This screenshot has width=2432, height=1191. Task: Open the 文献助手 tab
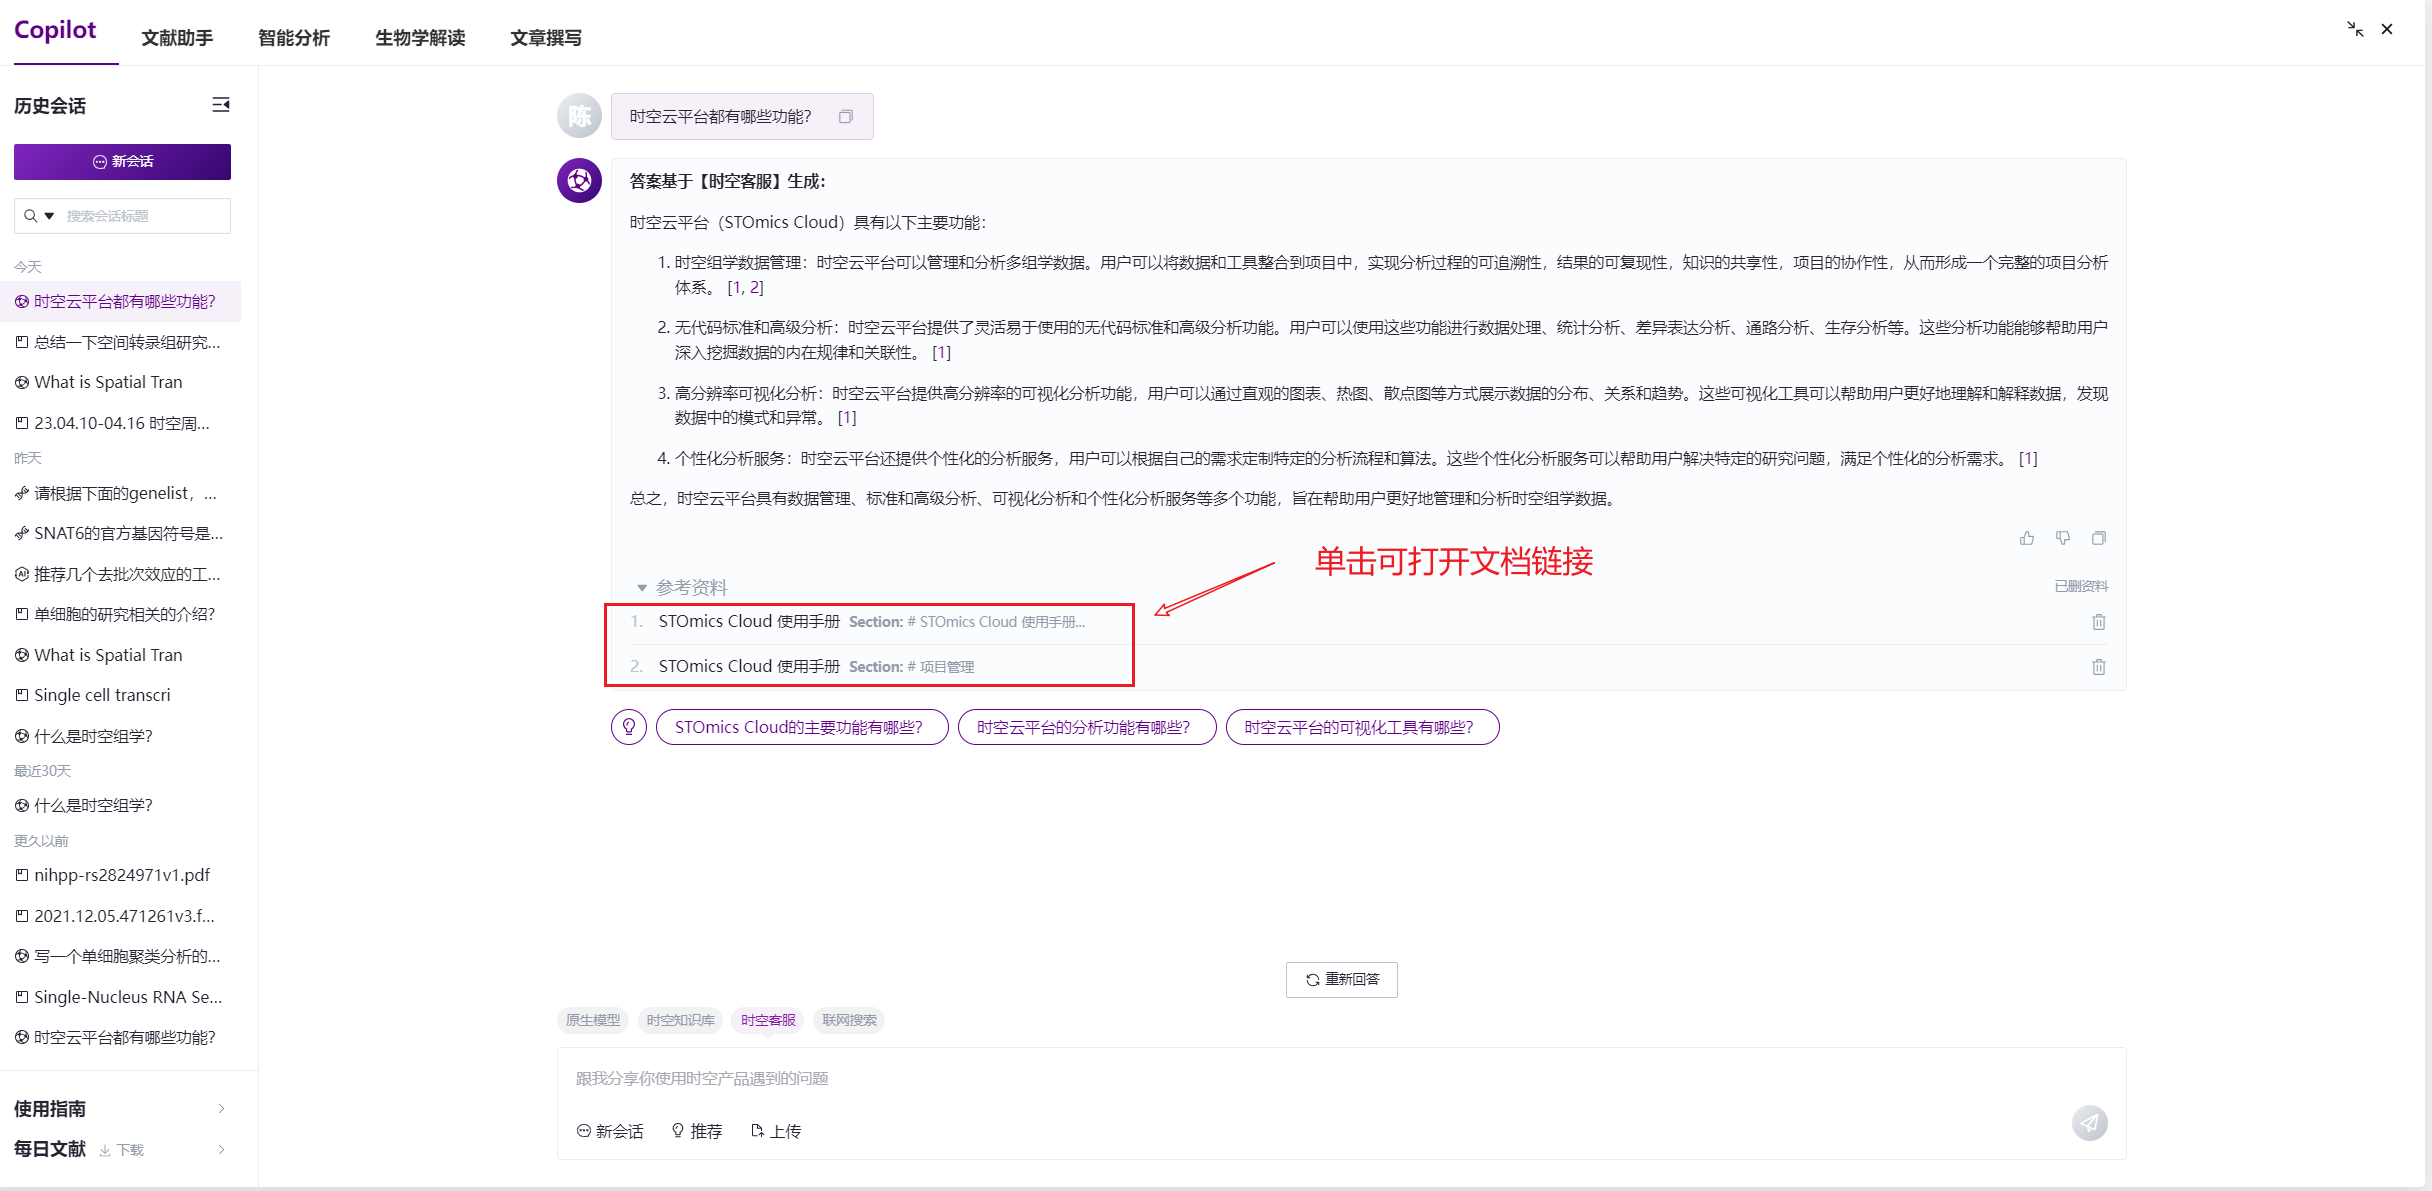tap(177, 38)
